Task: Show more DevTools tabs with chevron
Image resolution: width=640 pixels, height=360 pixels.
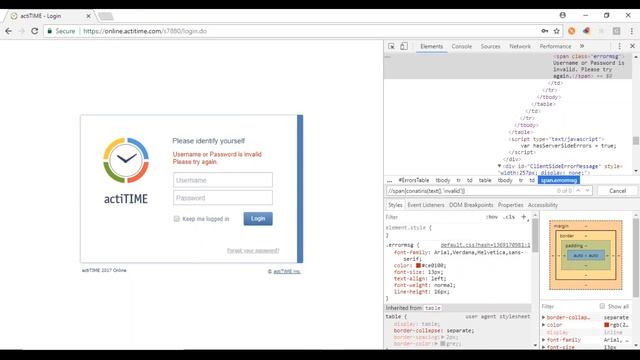Action: tap(582, 46)
